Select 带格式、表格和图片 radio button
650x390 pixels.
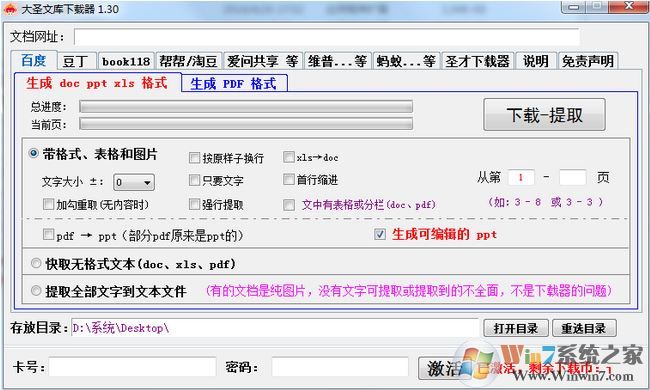point(34,153)
